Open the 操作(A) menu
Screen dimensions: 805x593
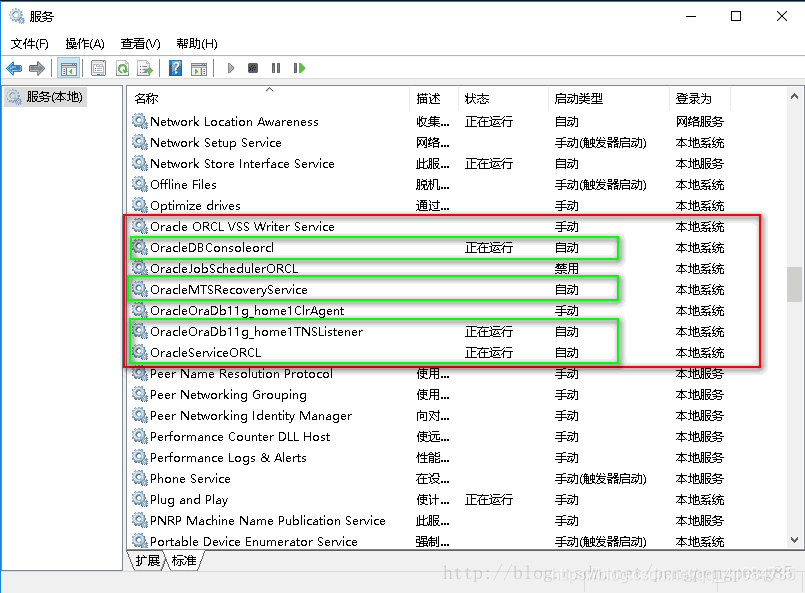[85, 44]
